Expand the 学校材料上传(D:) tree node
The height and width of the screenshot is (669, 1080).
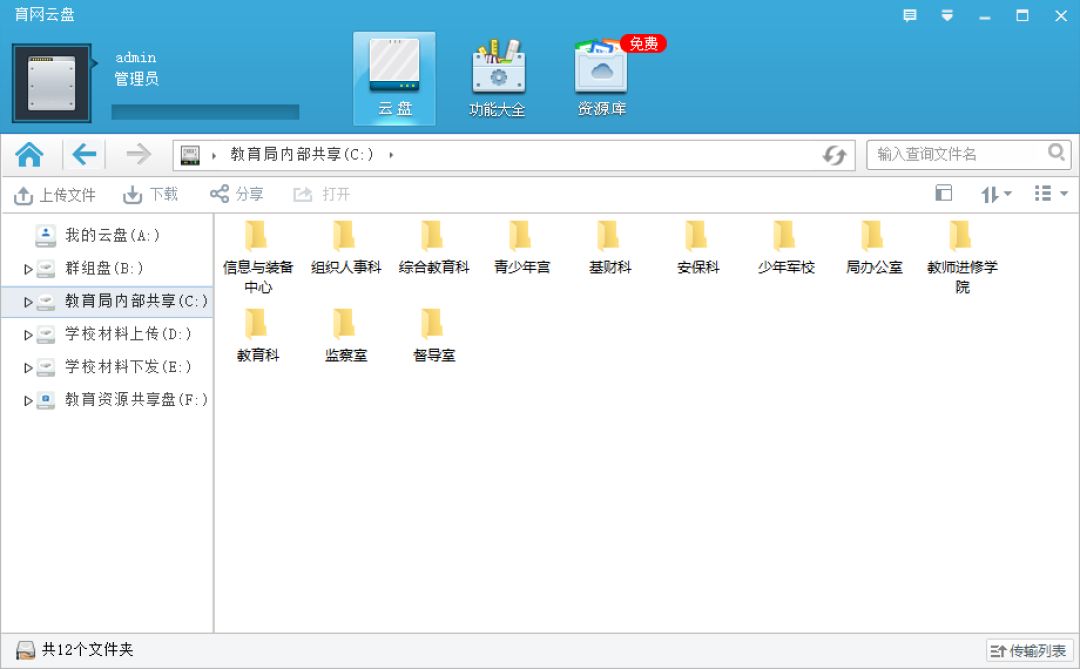tap(28, 335)
